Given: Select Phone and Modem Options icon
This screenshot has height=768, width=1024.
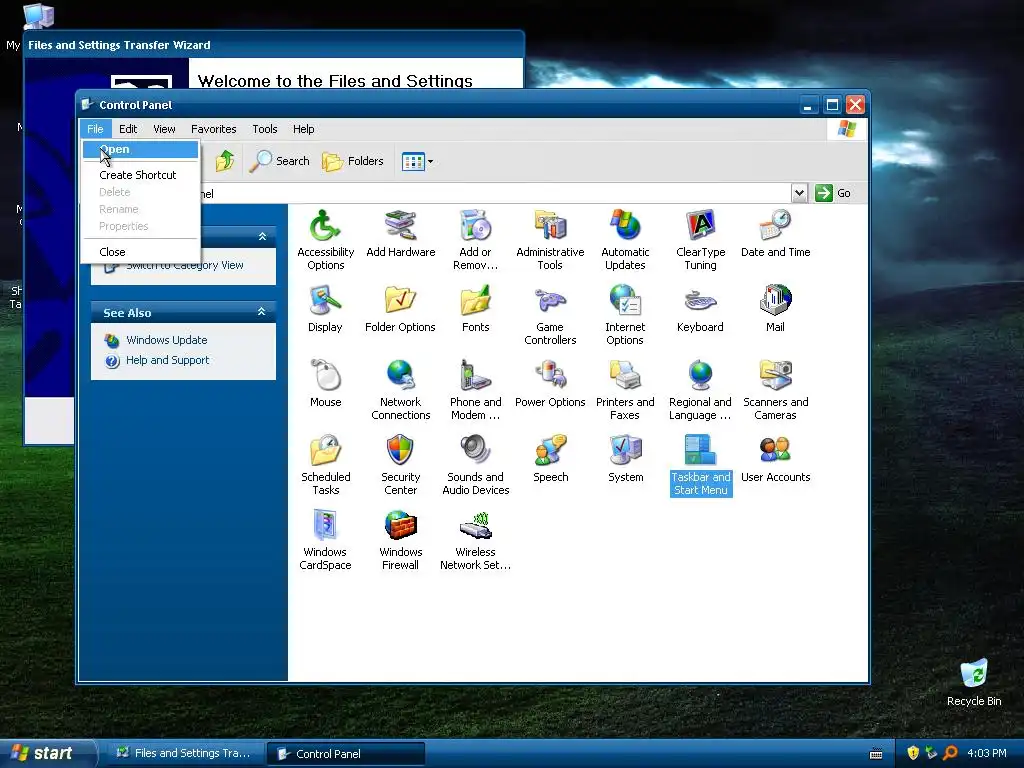Looking at the screenshot, I should 475,389.
